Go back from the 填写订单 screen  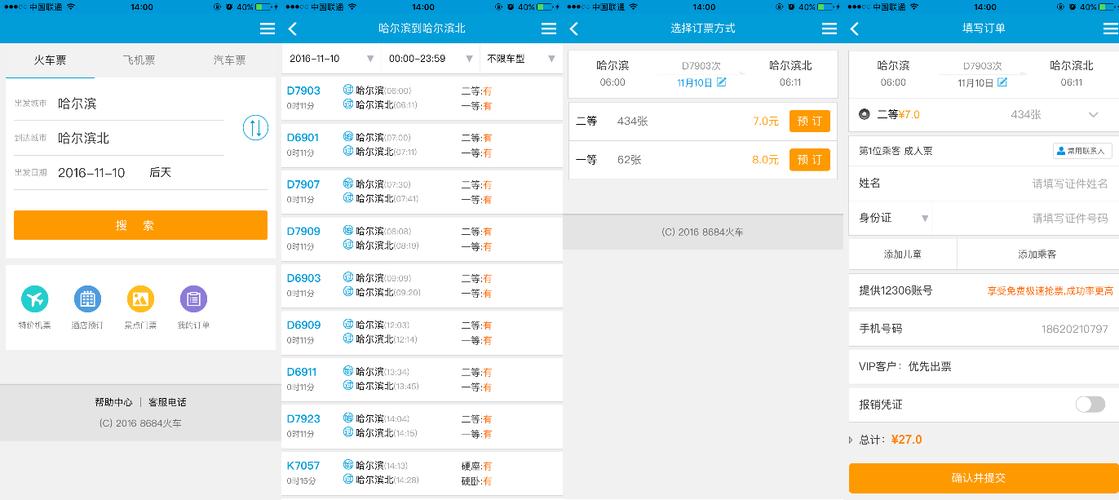click(x=854, y=29)
